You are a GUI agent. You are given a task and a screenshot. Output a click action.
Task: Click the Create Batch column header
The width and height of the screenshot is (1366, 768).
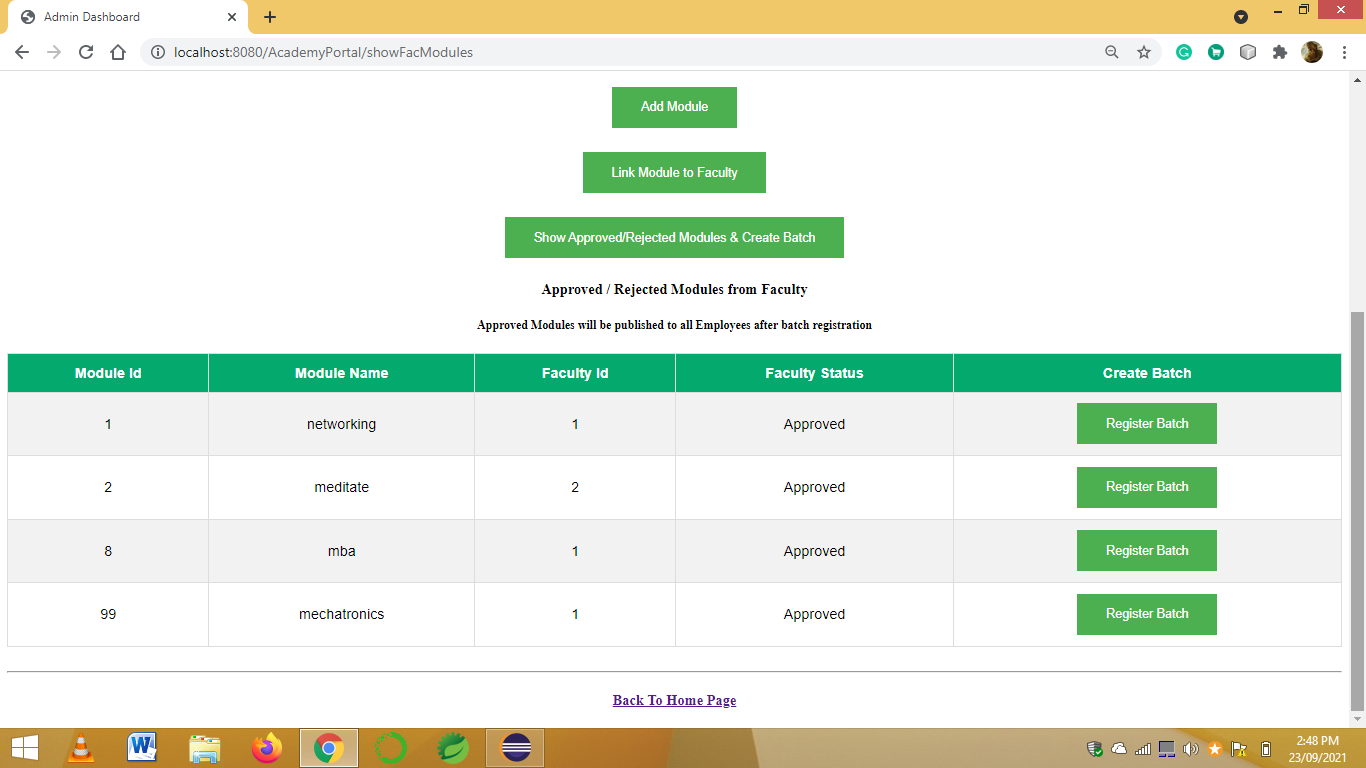[1147, 373]
